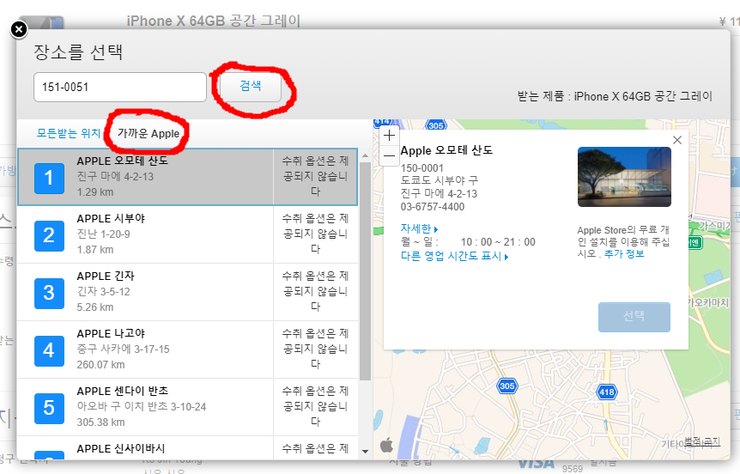Screen dimensions: 740x474
Task: Select store number 4 blue badge
Action: tap(49, 351)
